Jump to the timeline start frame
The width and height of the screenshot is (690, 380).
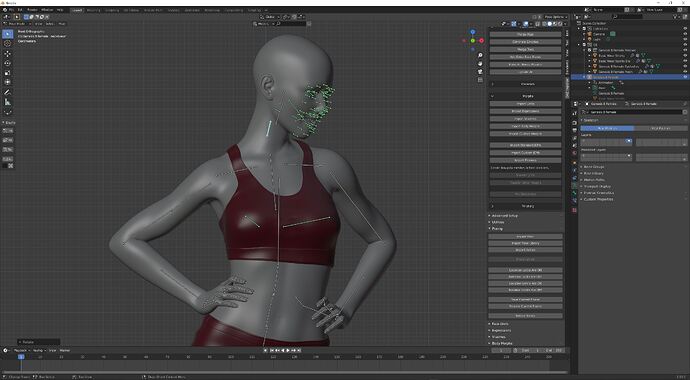pyautogui.click(x=272, y=351)
